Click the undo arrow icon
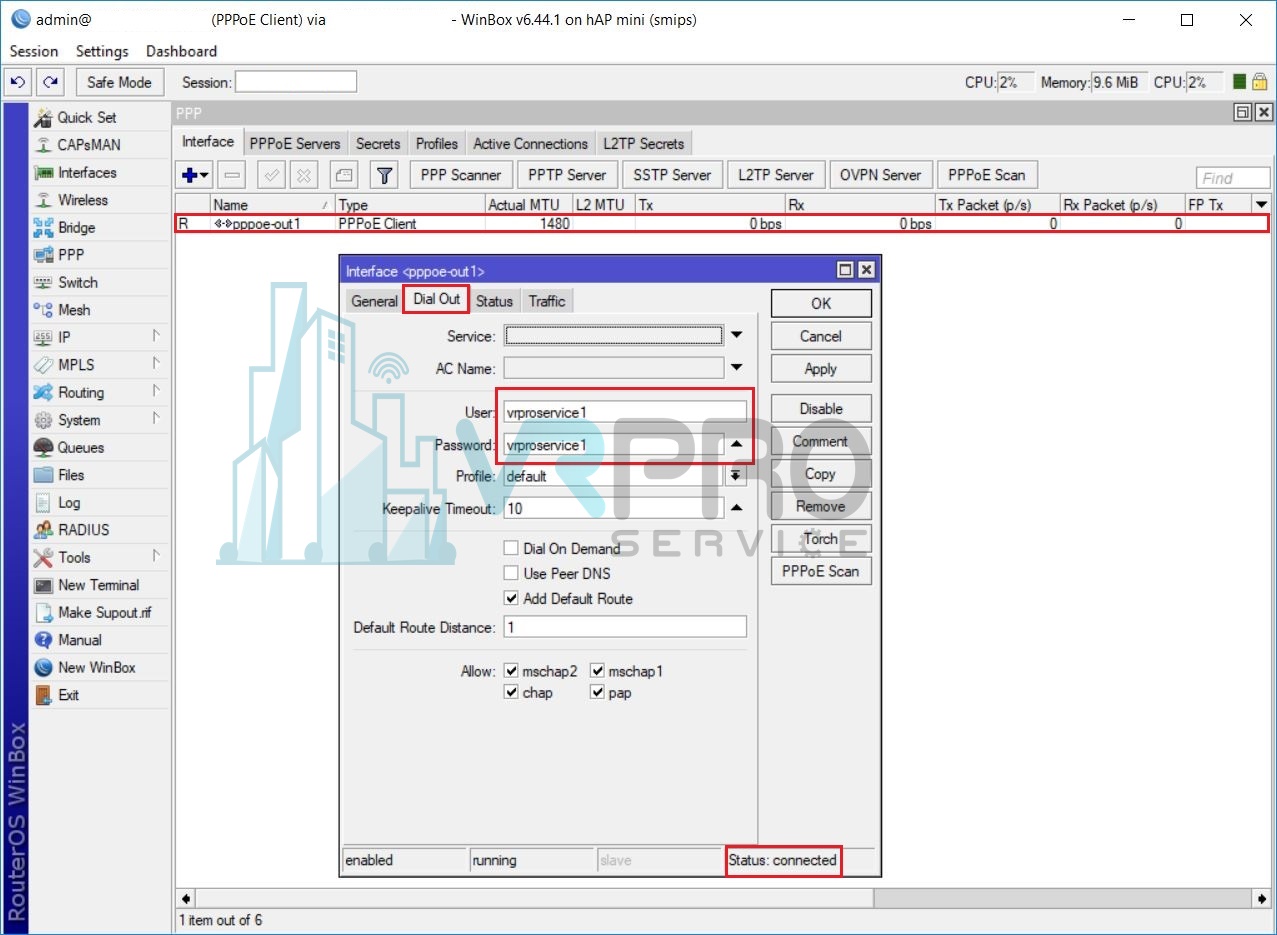This screenshot has width=1277, height=935. pos(19,82)
